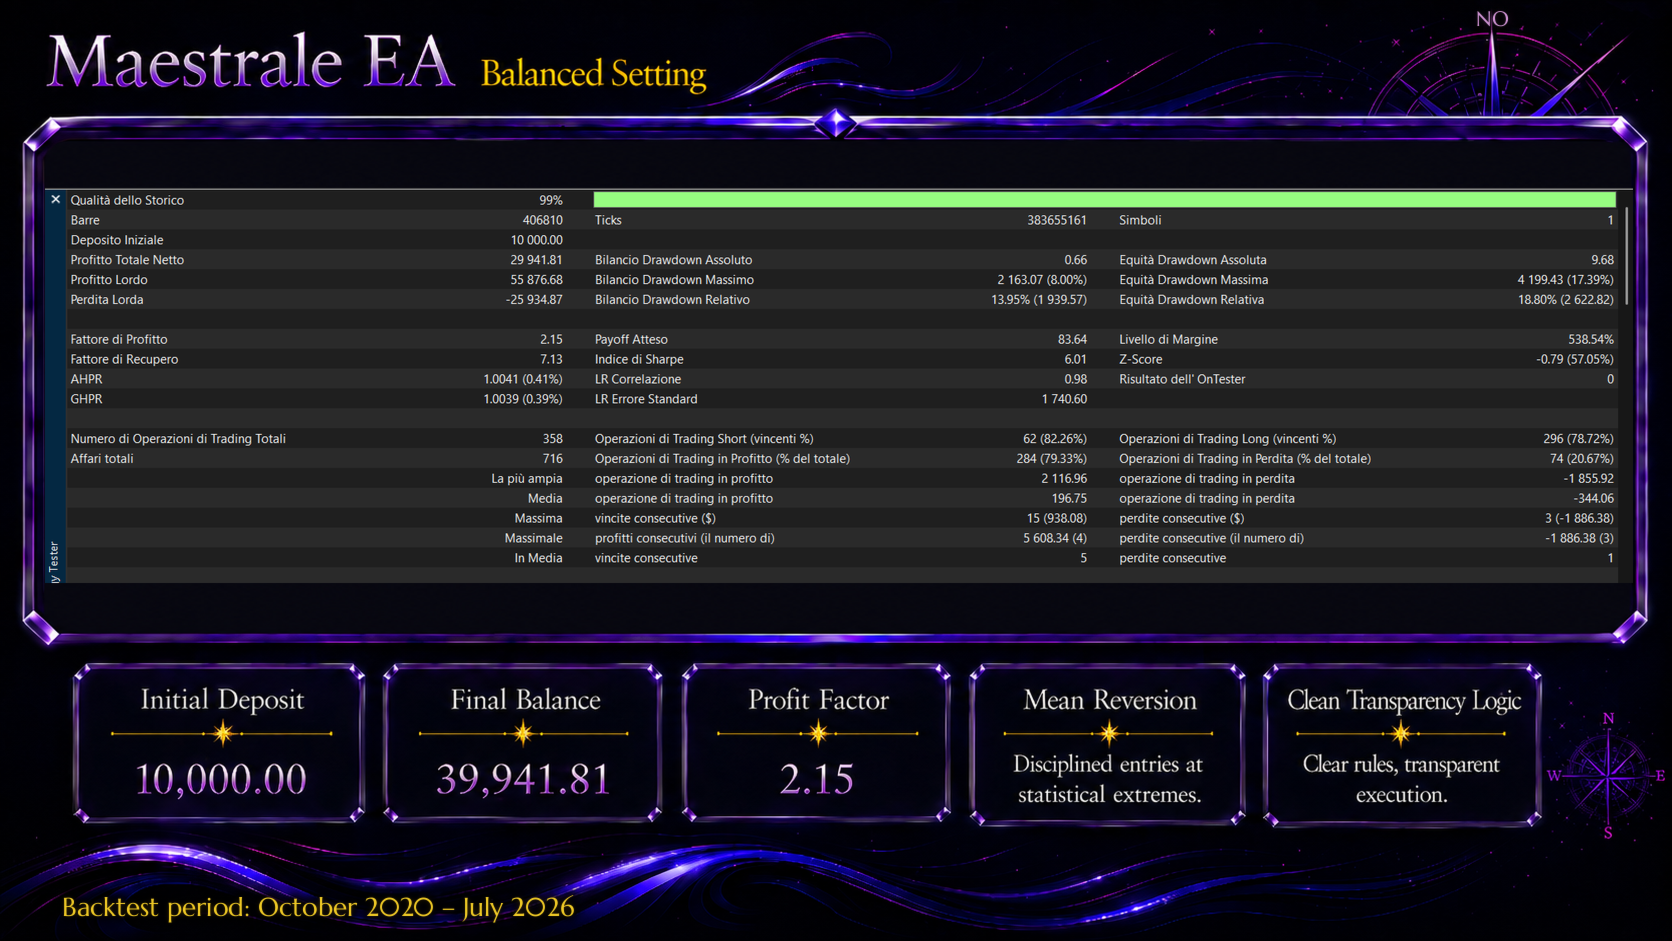
Task: Click average profit trade value 196.75
Action: click(x=1069, y=498)
